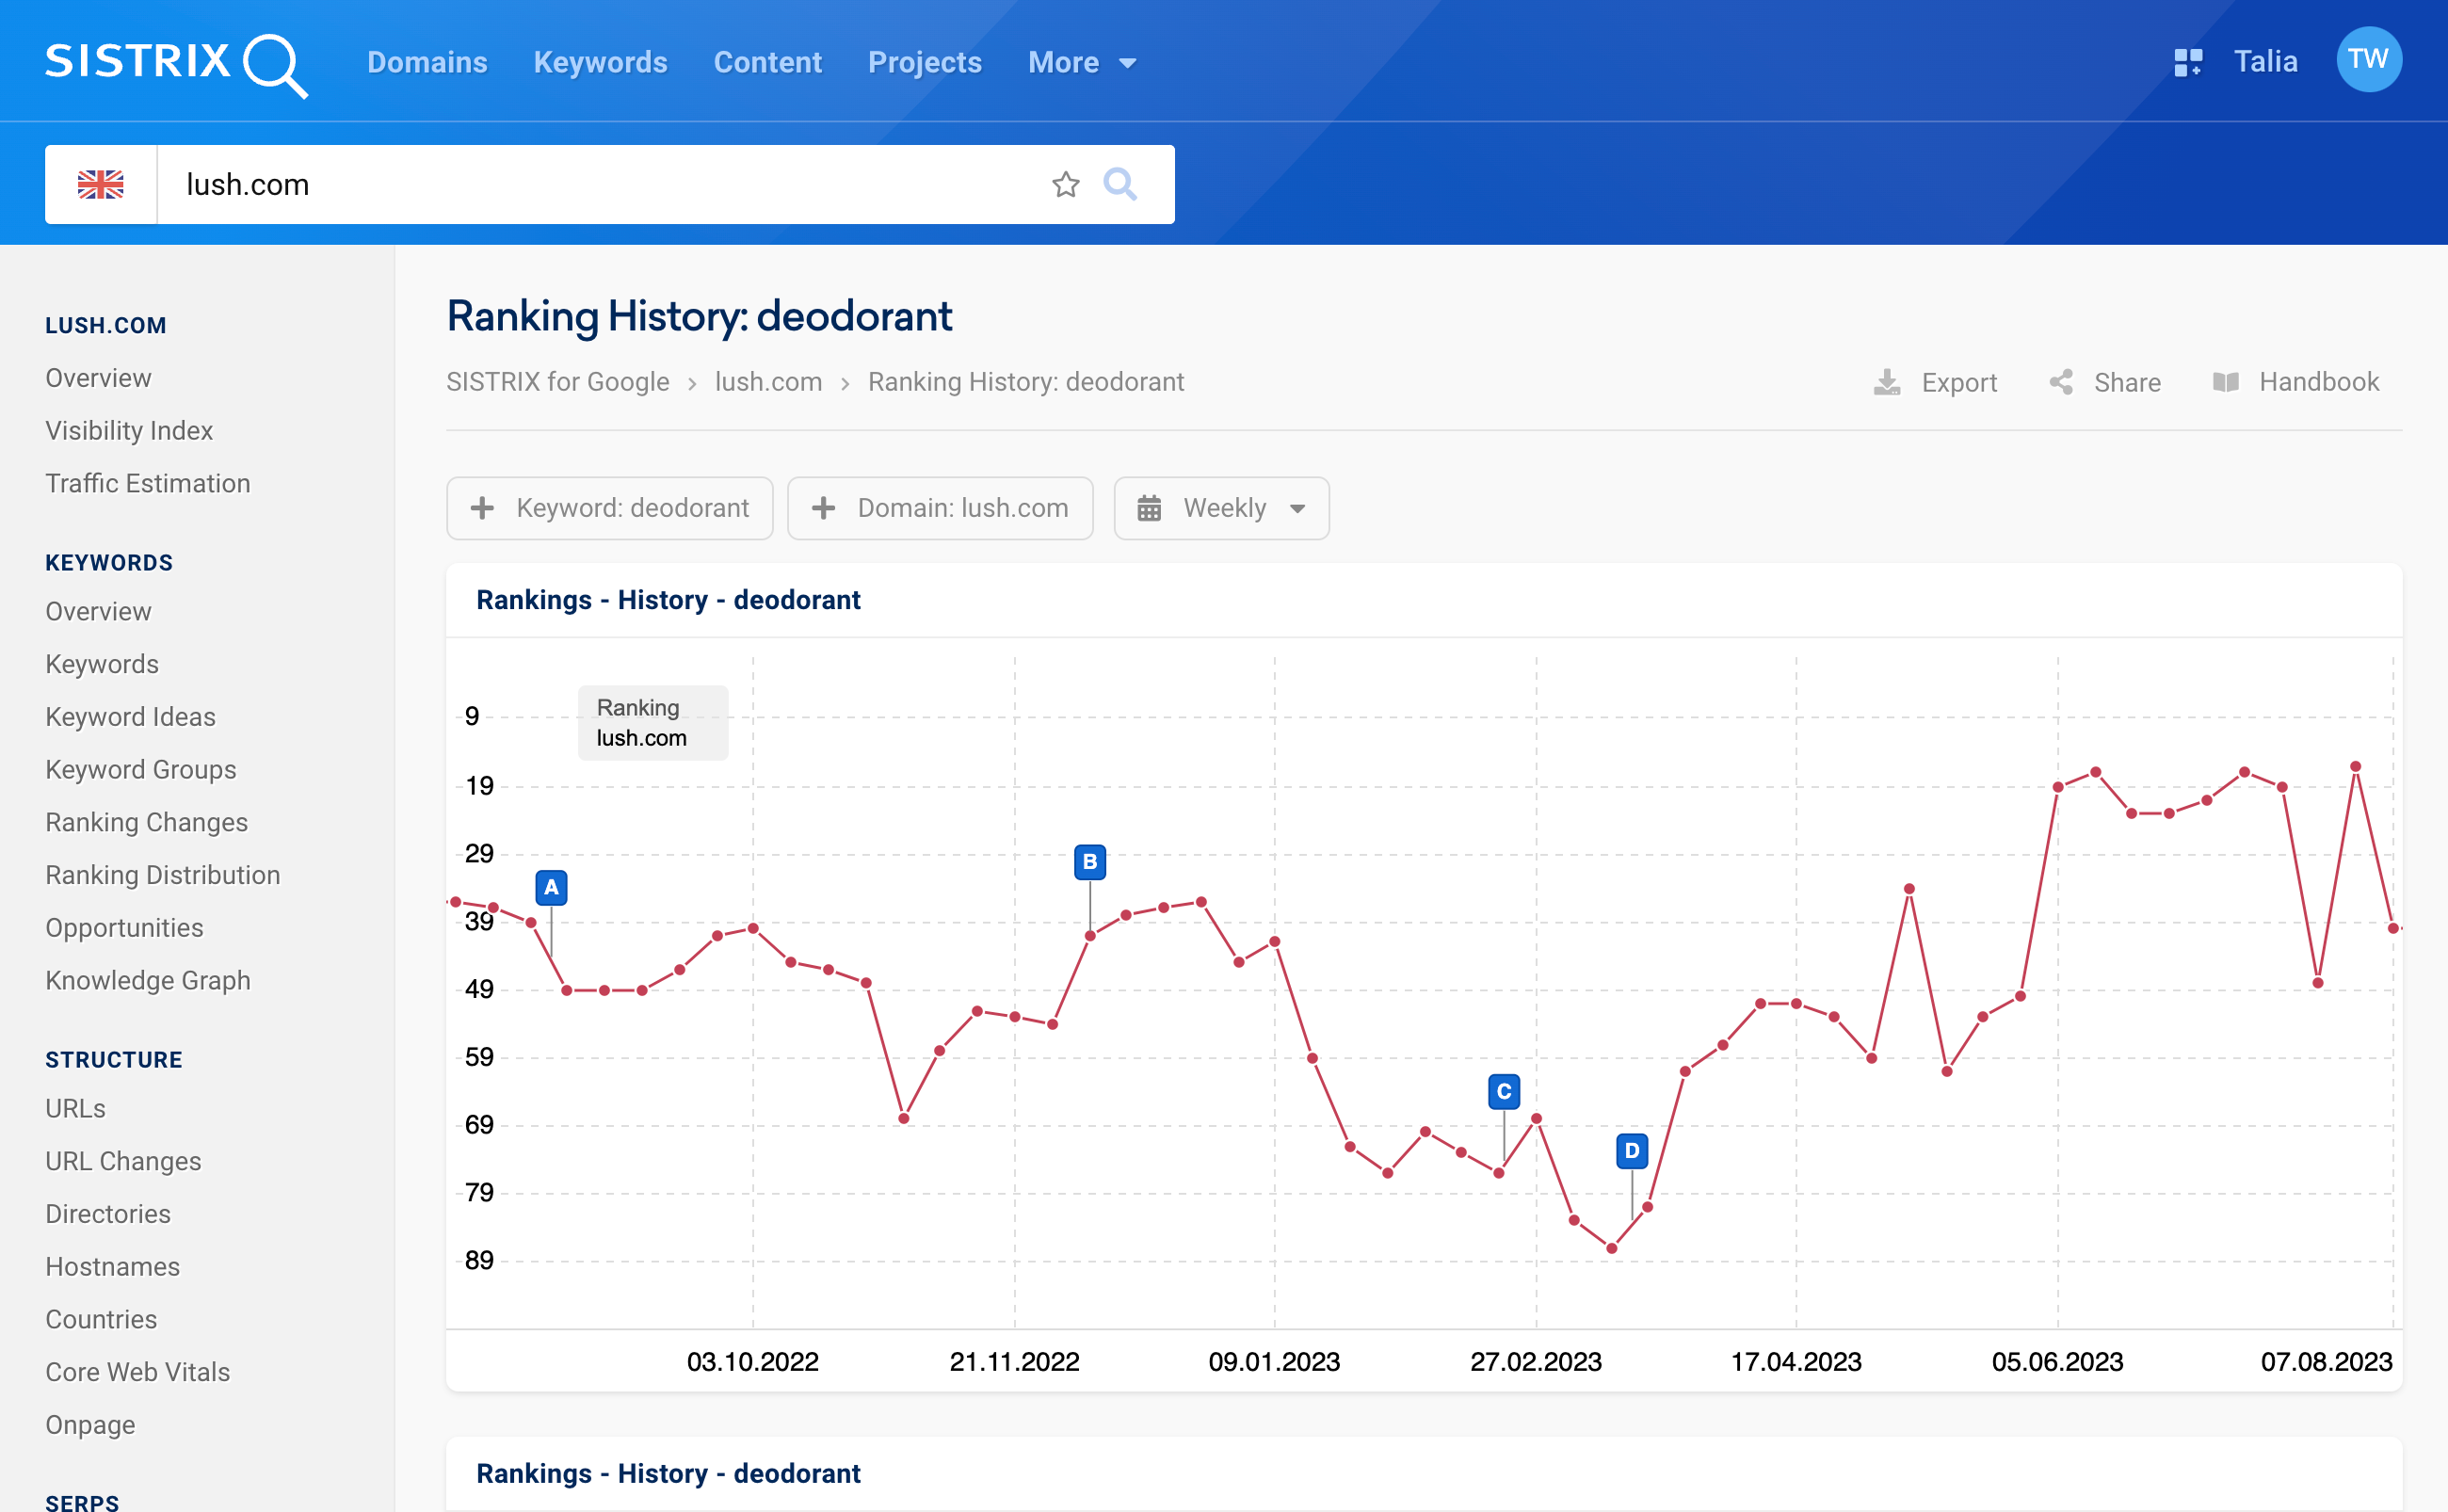Click the Share button label
Viewport: 2448px width, 1512px height.
tap(2127, 382)
